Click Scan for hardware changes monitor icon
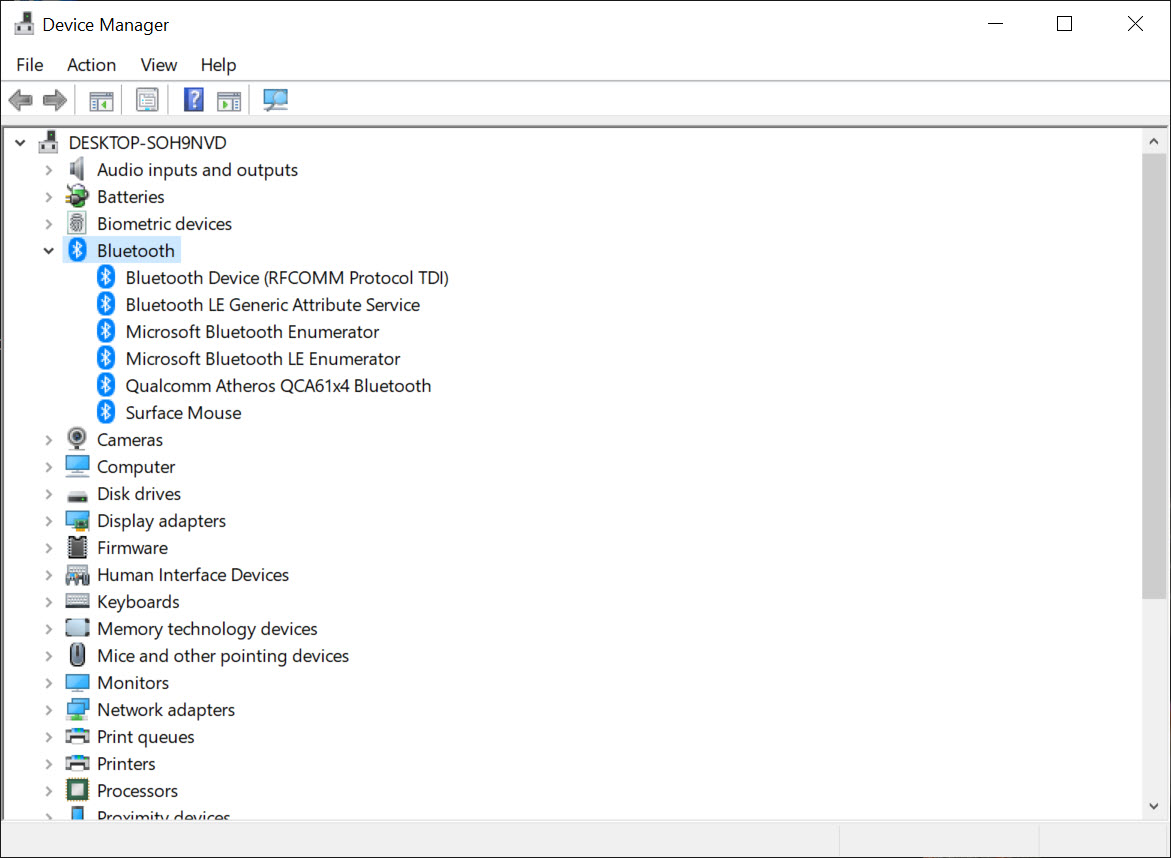1171x858 pixels. pyautogui.click(x=276, y=99)
